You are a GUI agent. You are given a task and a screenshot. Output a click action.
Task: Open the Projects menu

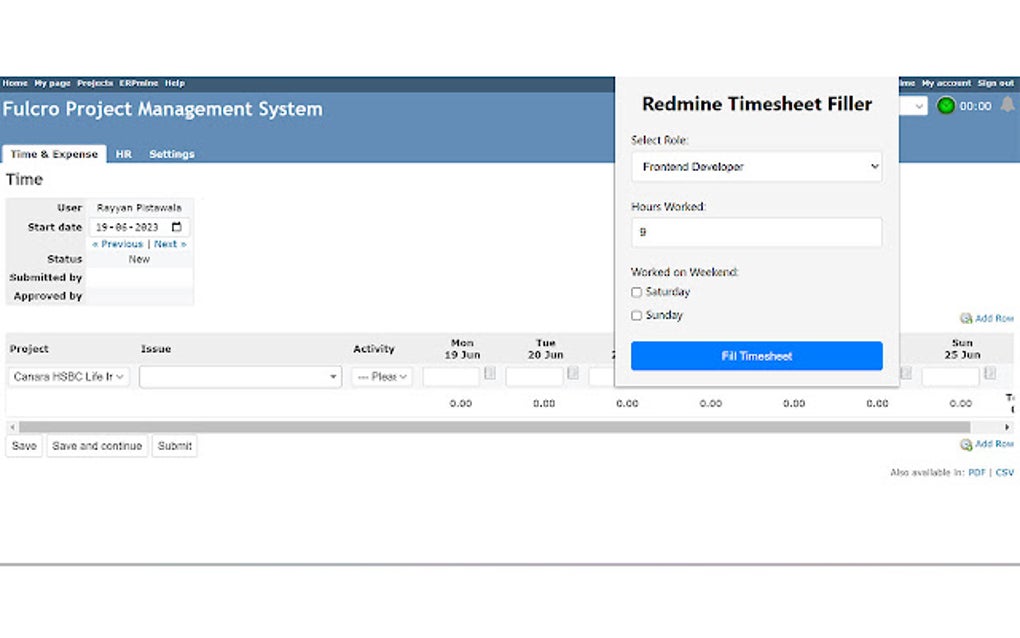(95, 83)
